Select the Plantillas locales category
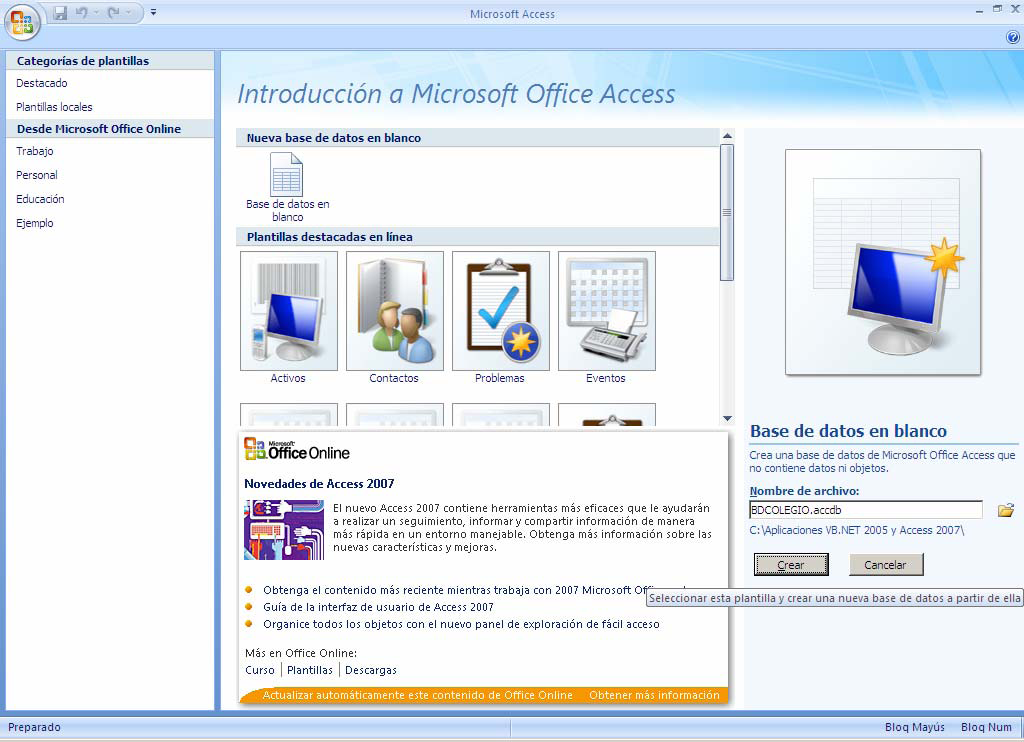1024x742 pixels. [54, 107]
